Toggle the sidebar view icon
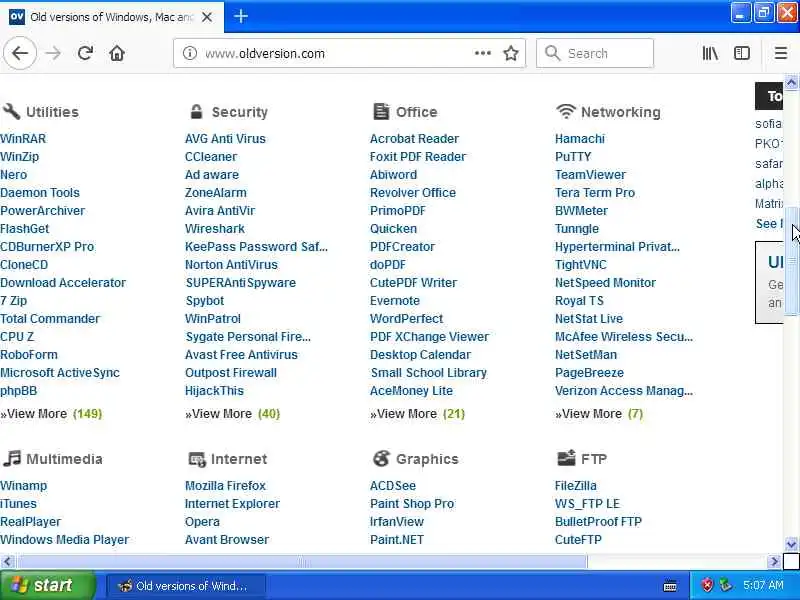 (742, 53)
